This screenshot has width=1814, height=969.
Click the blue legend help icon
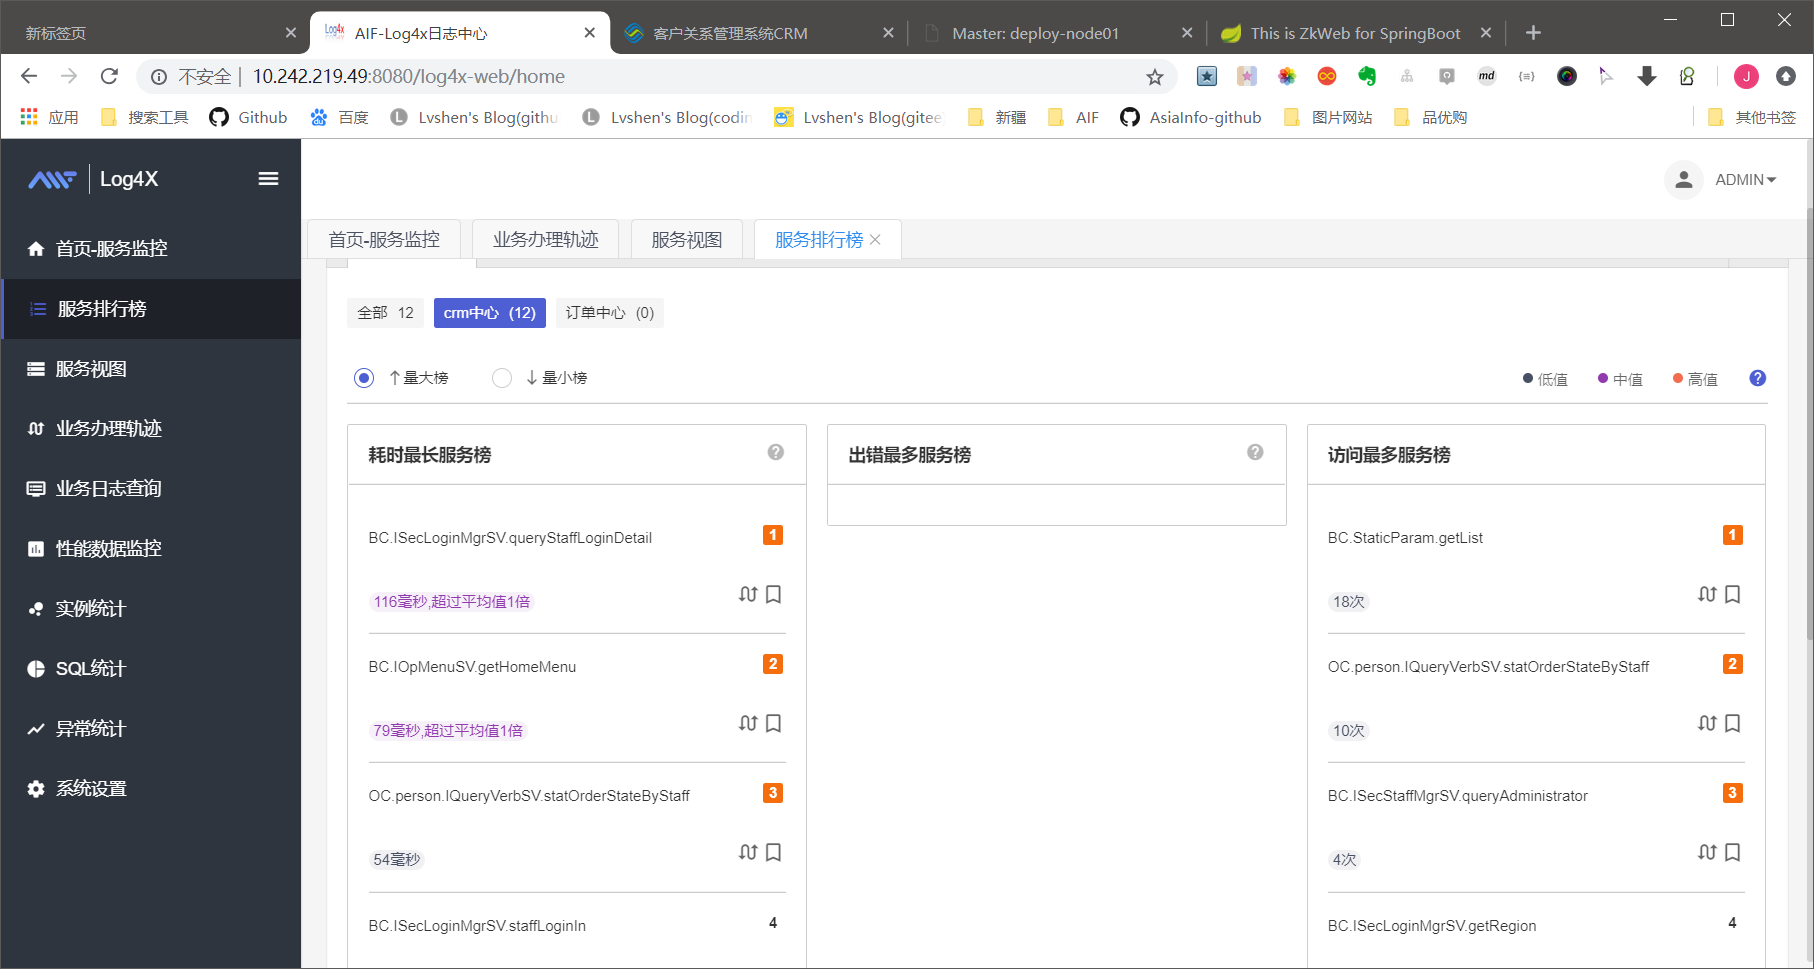click(x=1758, y=378)
